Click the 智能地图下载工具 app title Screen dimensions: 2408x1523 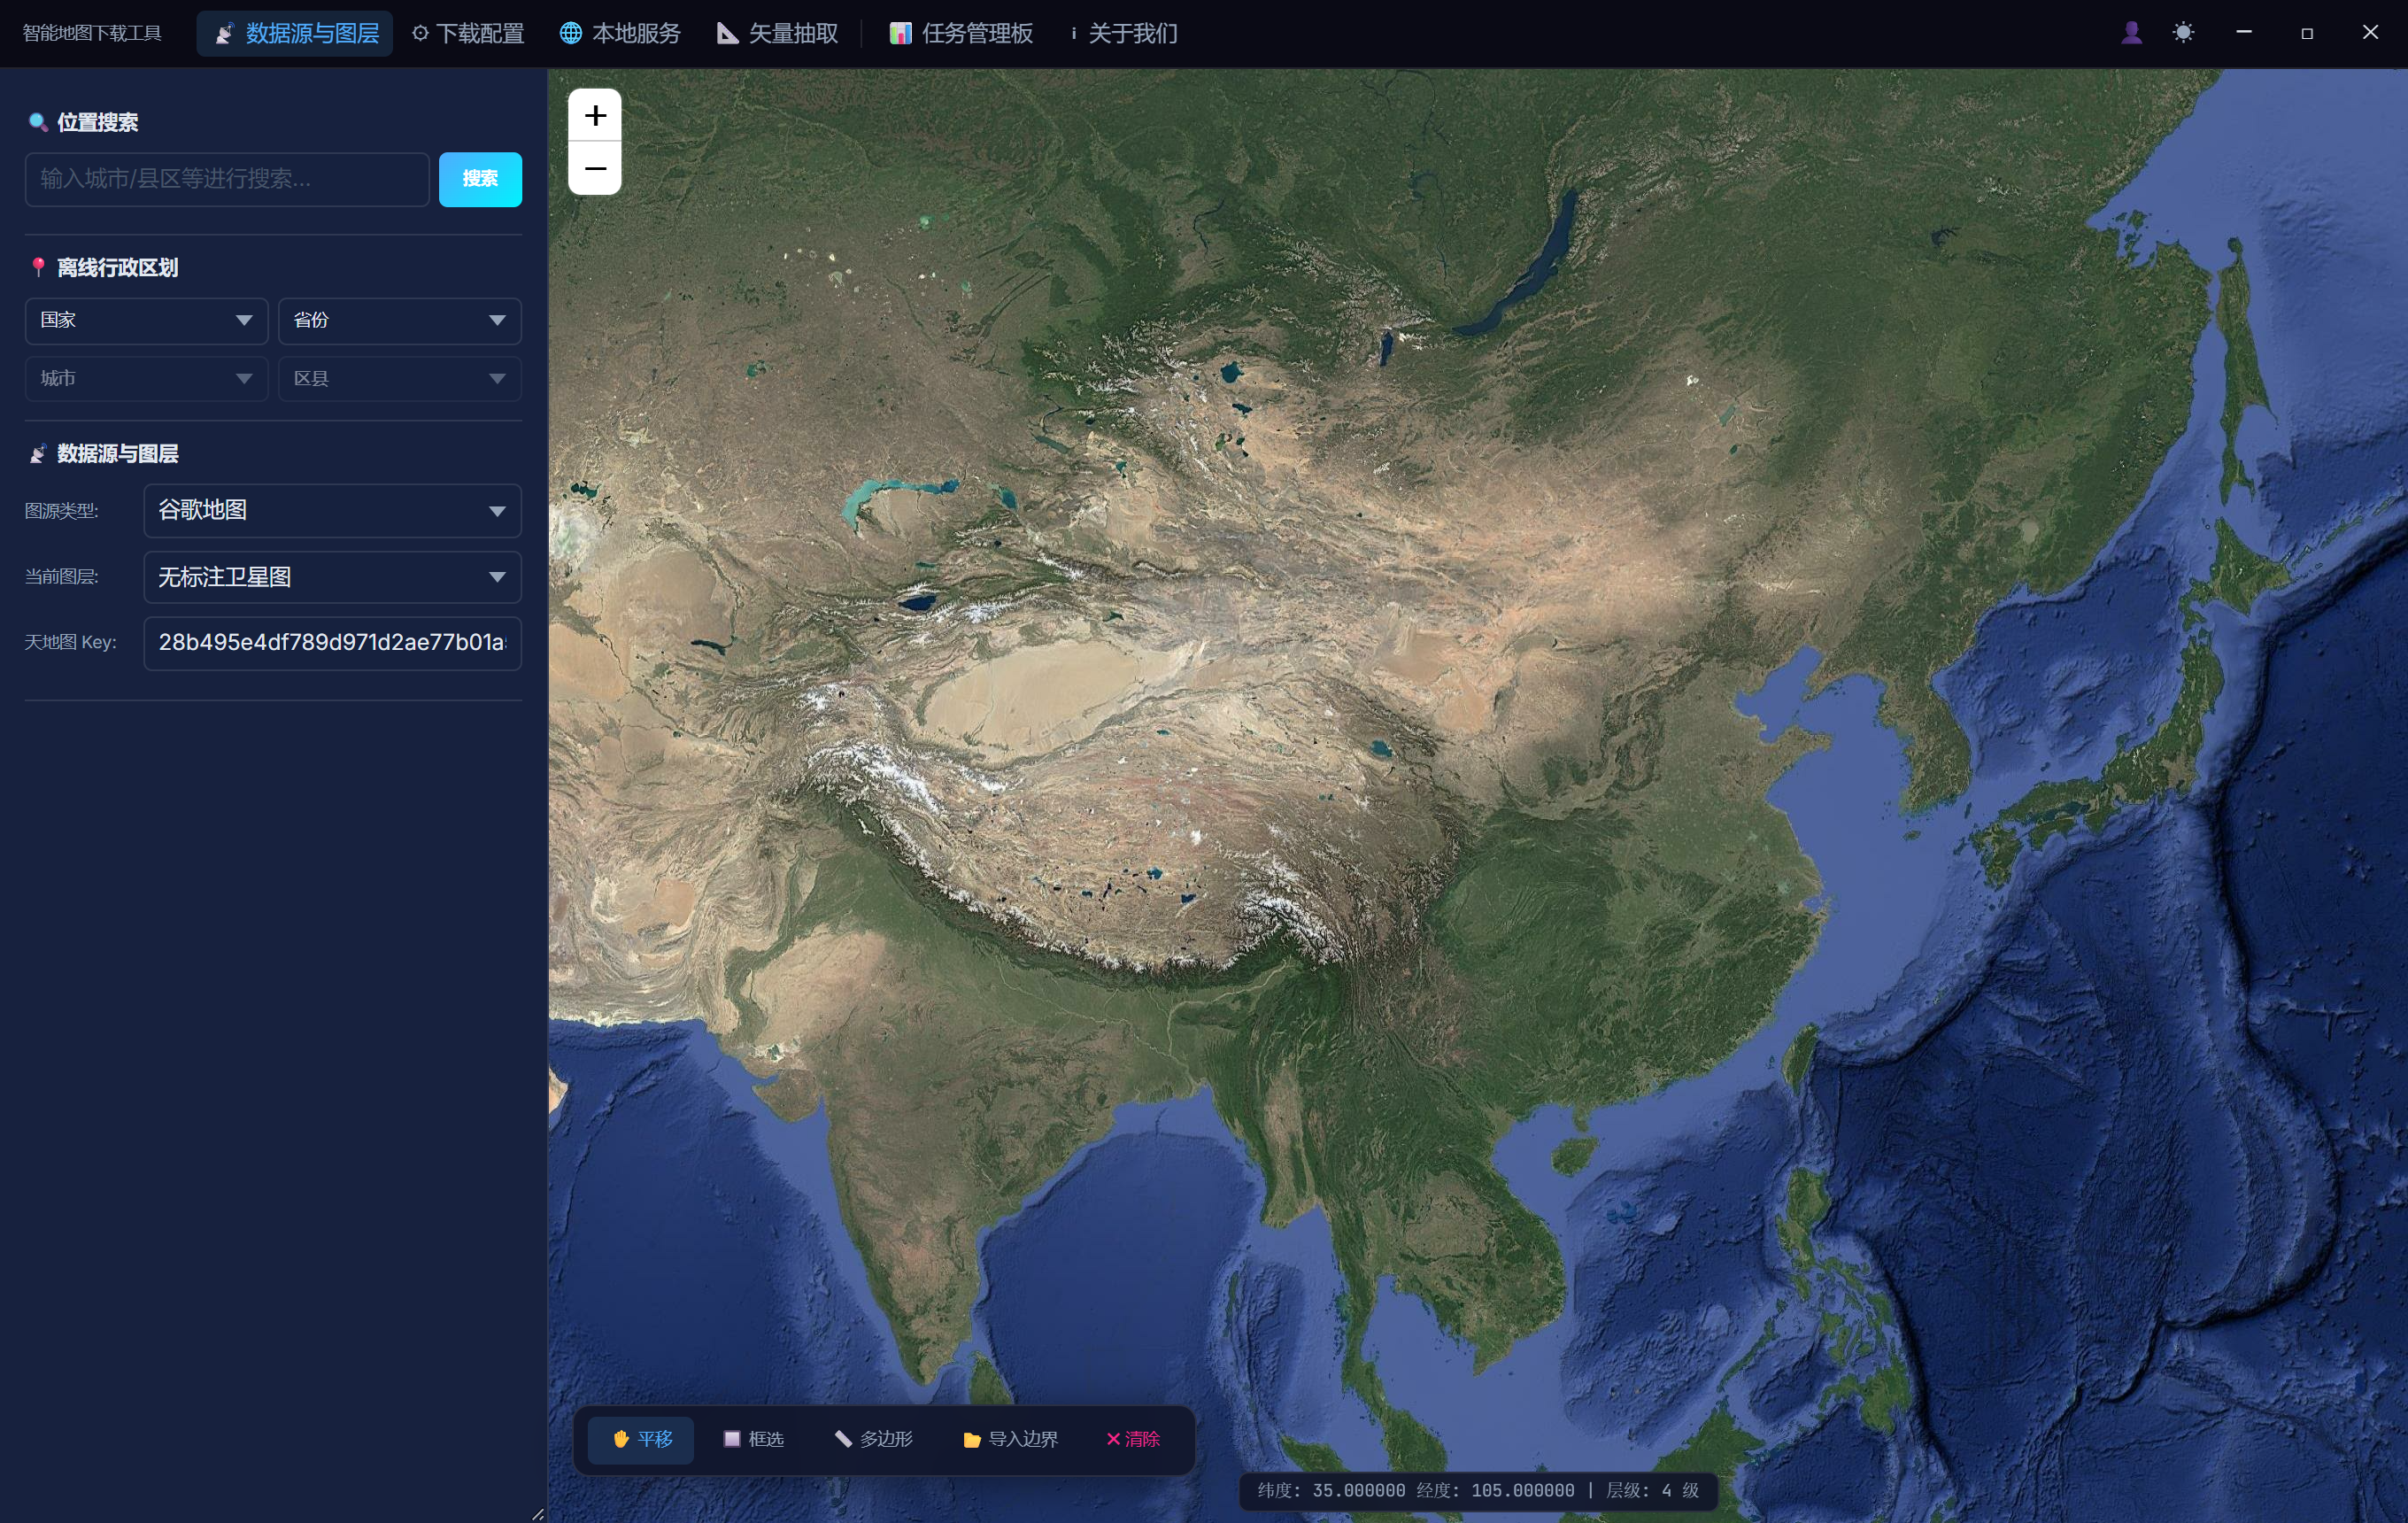[x=92, y=33]
